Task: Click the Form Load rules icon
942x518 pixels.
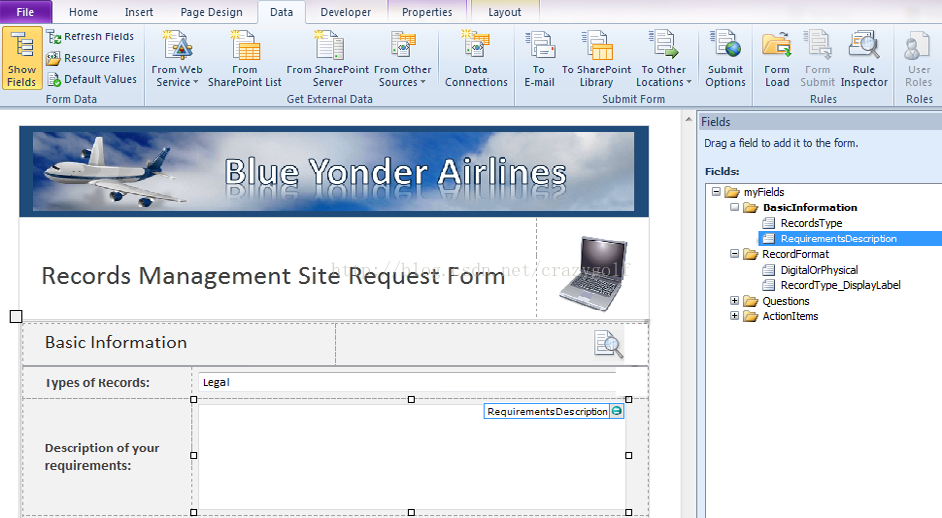Action: point(777,46)
